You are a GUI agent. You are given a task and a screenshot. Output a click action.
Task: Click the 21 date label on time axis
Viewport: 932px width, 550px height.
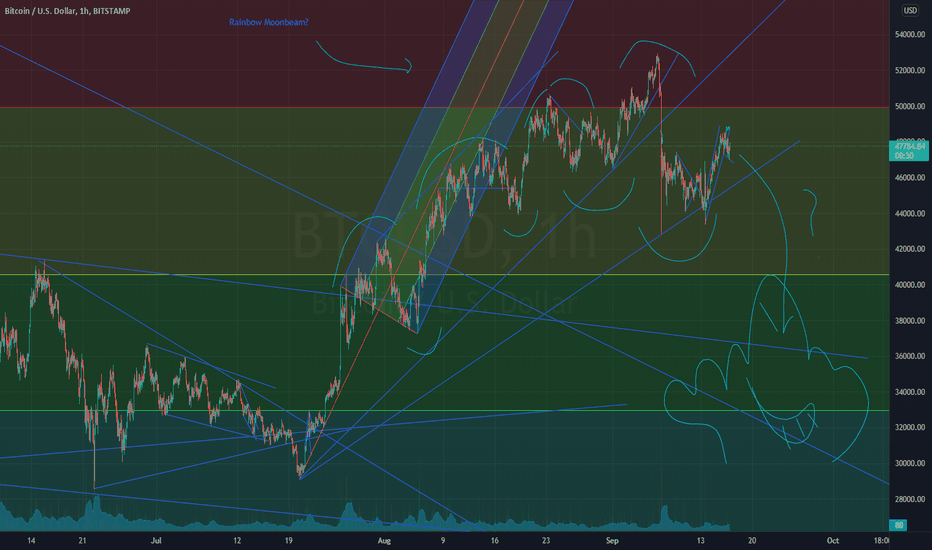[83, 540]
